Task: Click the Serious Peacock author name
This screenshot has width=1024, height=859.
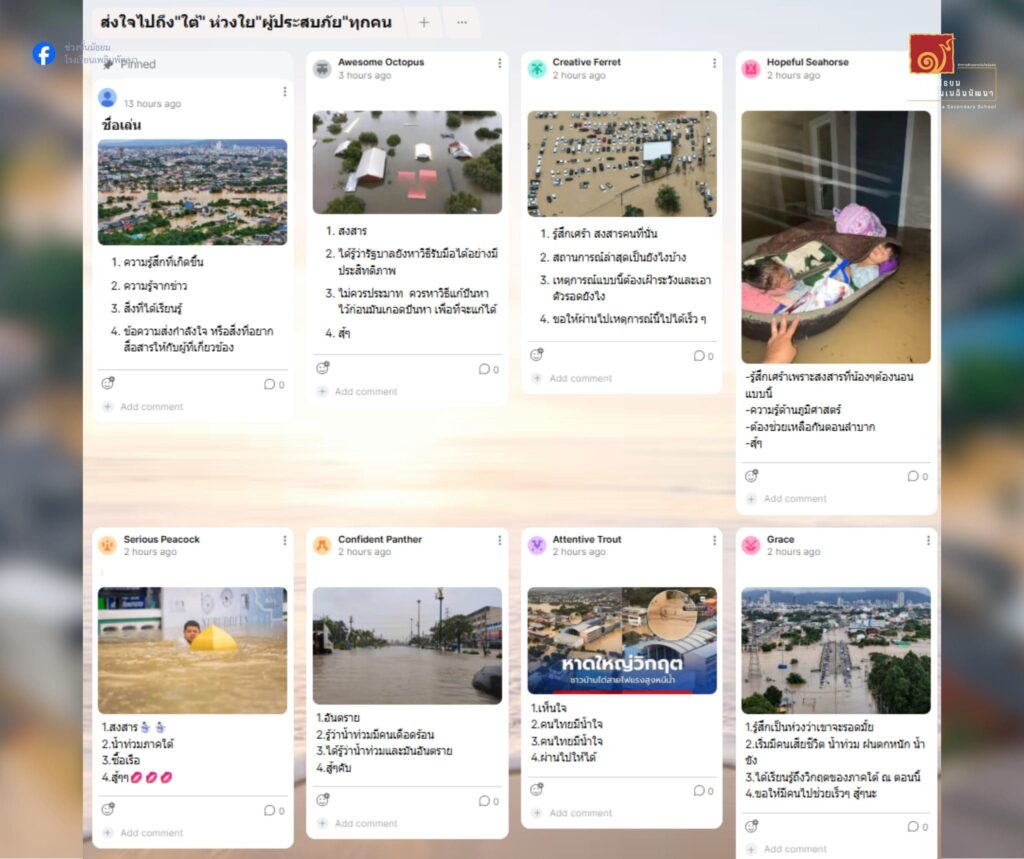Action: 162,539
